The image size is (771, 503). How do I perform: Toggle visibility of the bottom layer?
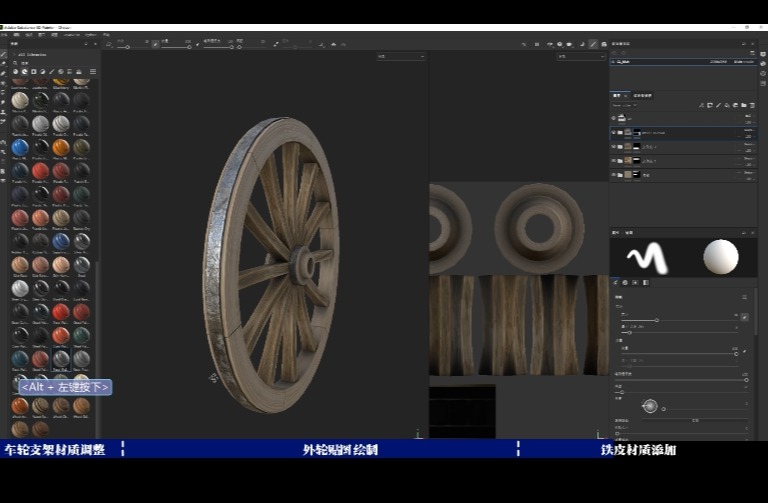(x=614, y=174)
